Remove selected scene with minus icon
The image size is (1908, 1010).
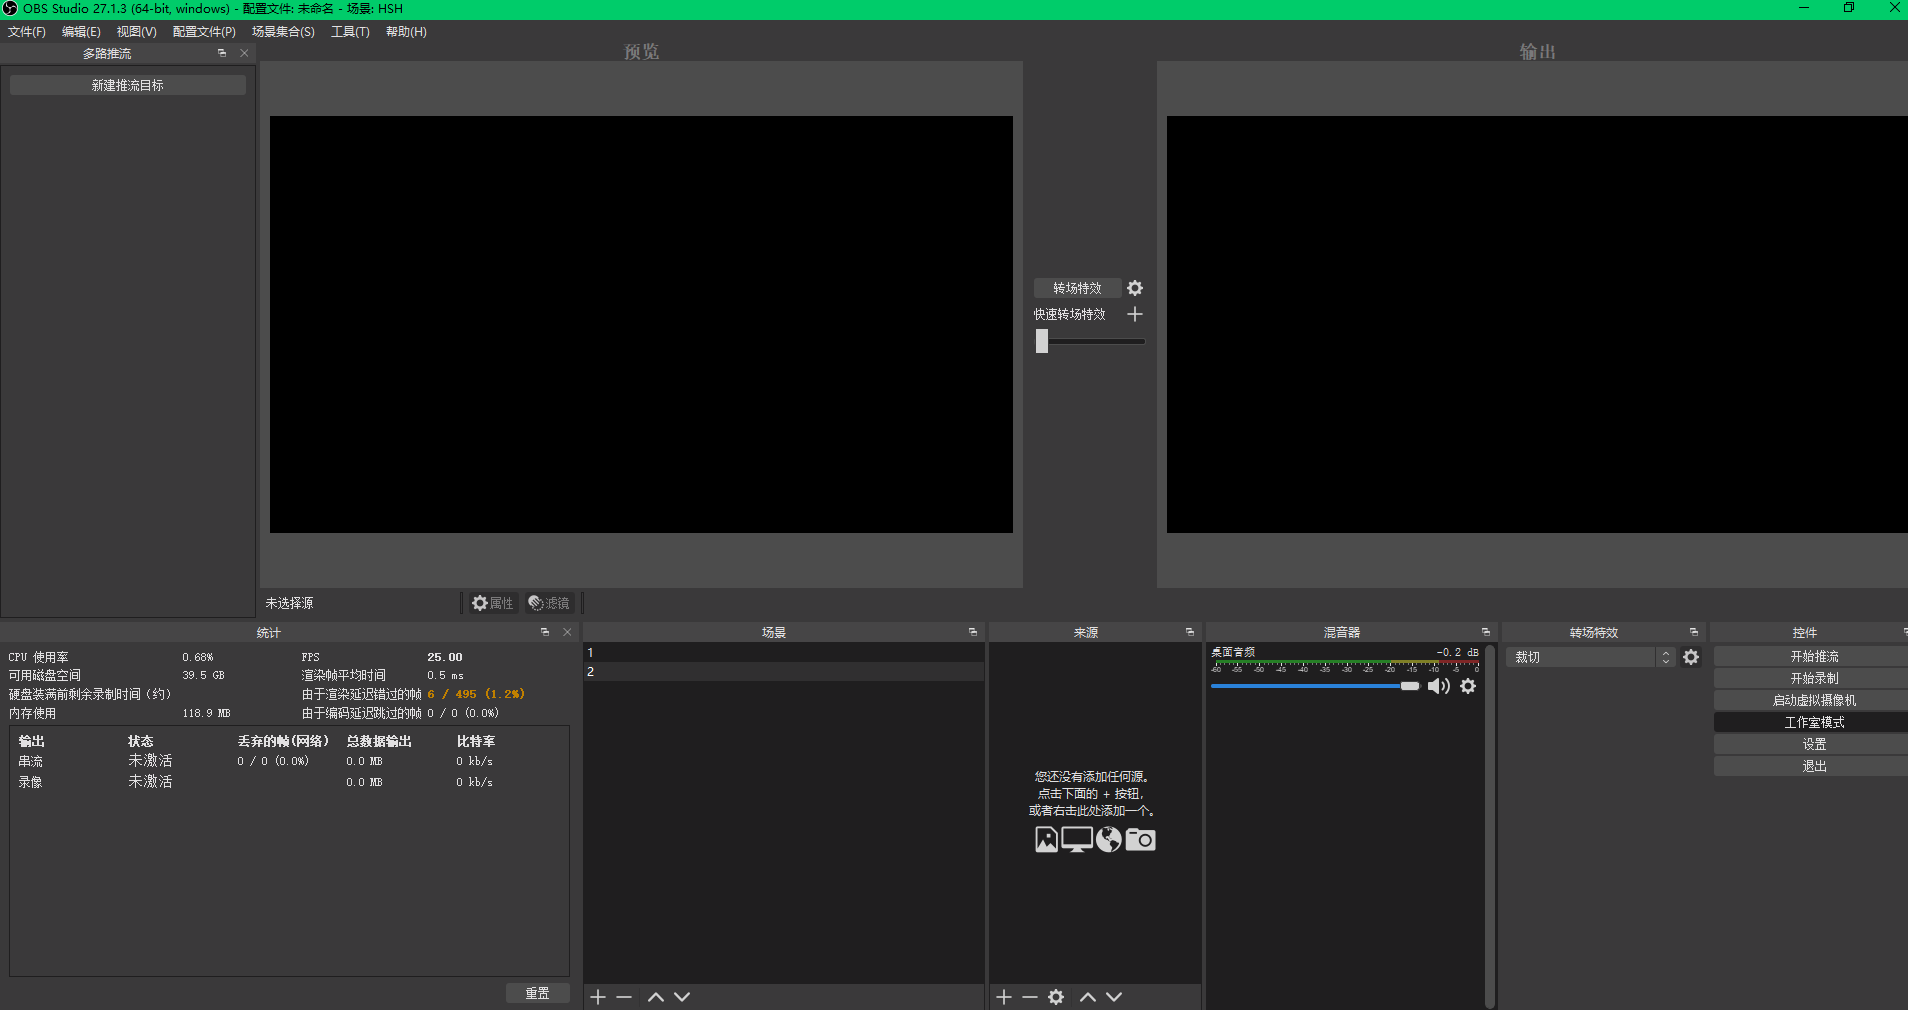click(624, 997)
